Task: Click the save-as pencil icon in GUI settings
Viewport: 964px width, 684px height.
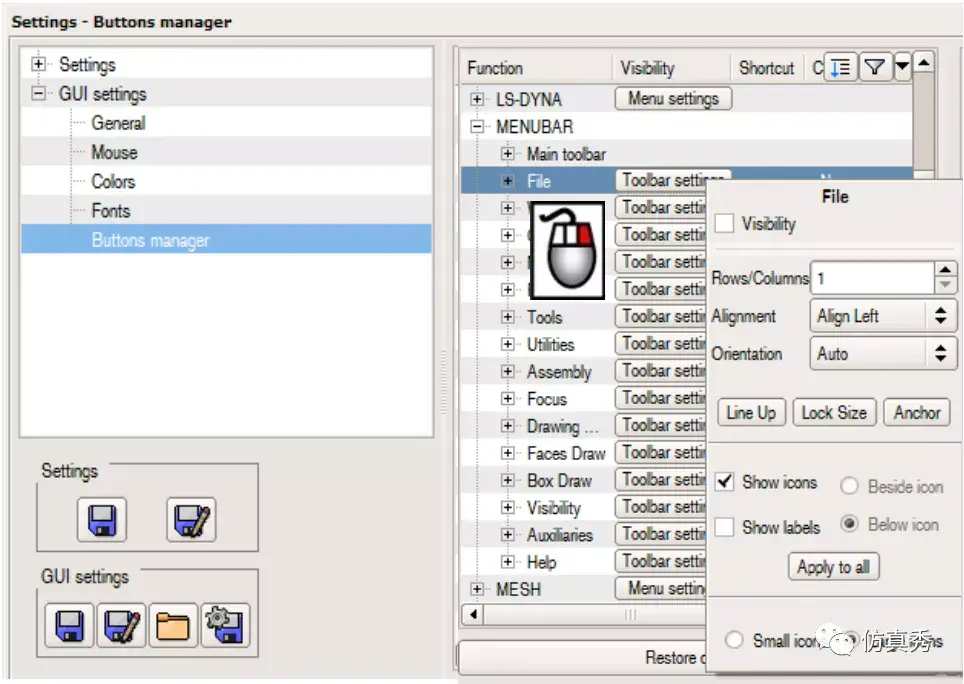Action: click(121, 626)
